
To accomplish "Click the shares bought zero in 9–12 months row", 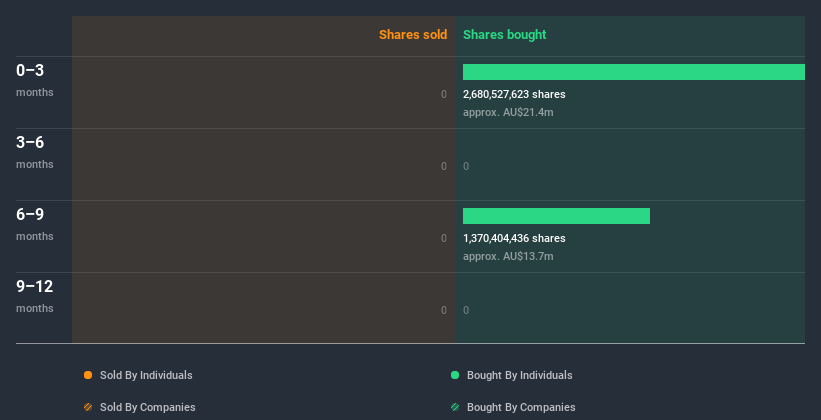I will pyautogui.click(x=466, y=310).
